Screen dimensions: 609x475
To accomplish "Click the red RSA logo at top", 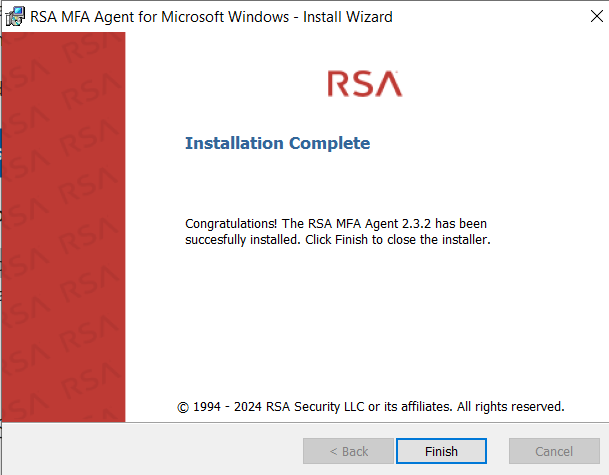I will (x=364, y=84).
